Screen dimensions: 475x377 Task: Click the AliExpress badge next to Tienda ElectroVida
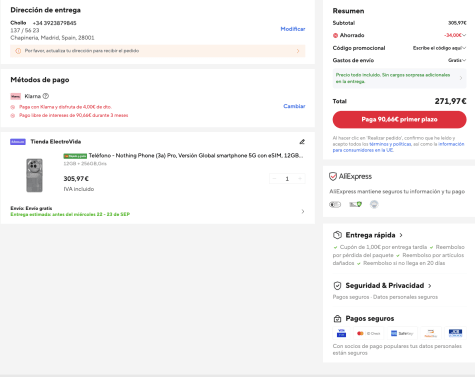click(18, 142)
